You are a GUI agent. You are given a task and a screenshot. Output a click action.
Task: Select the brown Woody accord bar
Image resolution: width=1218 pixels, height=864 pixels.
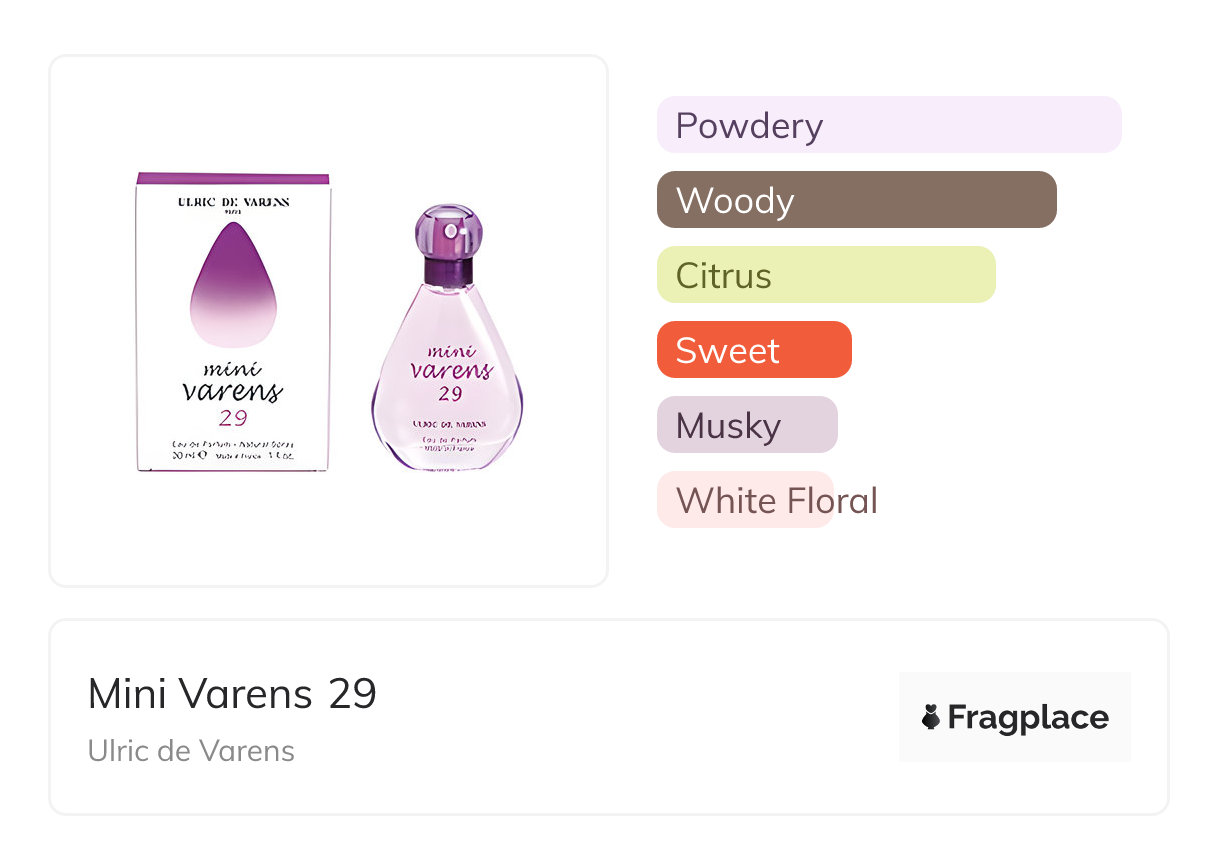click(x=856, y=200)
